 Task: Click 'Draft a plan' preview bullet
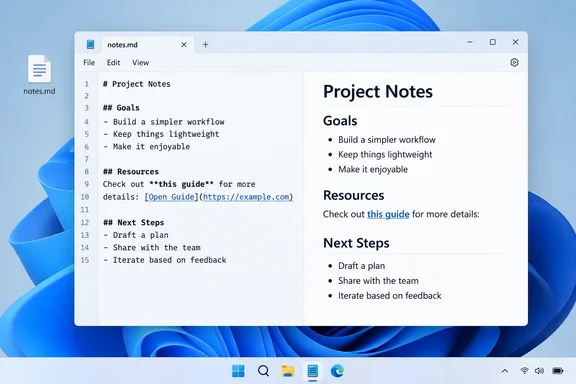point(361,266)
